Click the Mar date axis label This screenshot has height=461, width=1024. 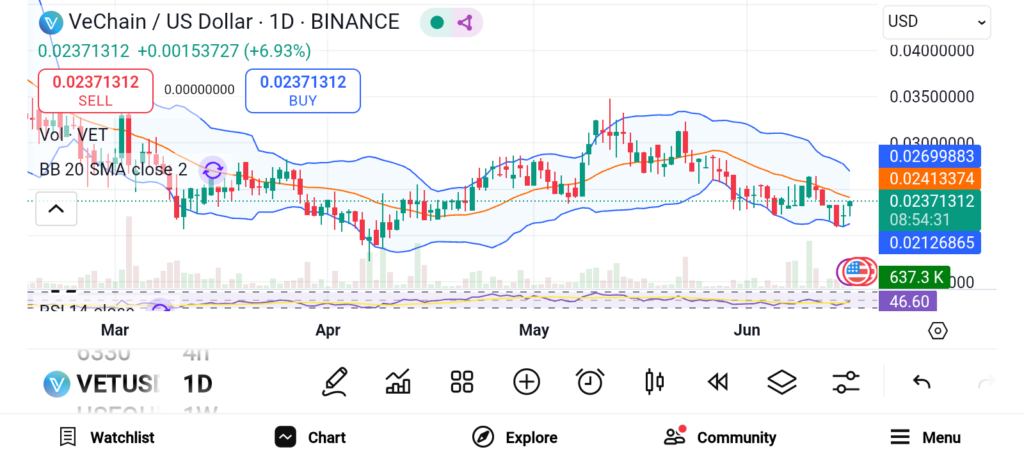click(x=116, y=330)
